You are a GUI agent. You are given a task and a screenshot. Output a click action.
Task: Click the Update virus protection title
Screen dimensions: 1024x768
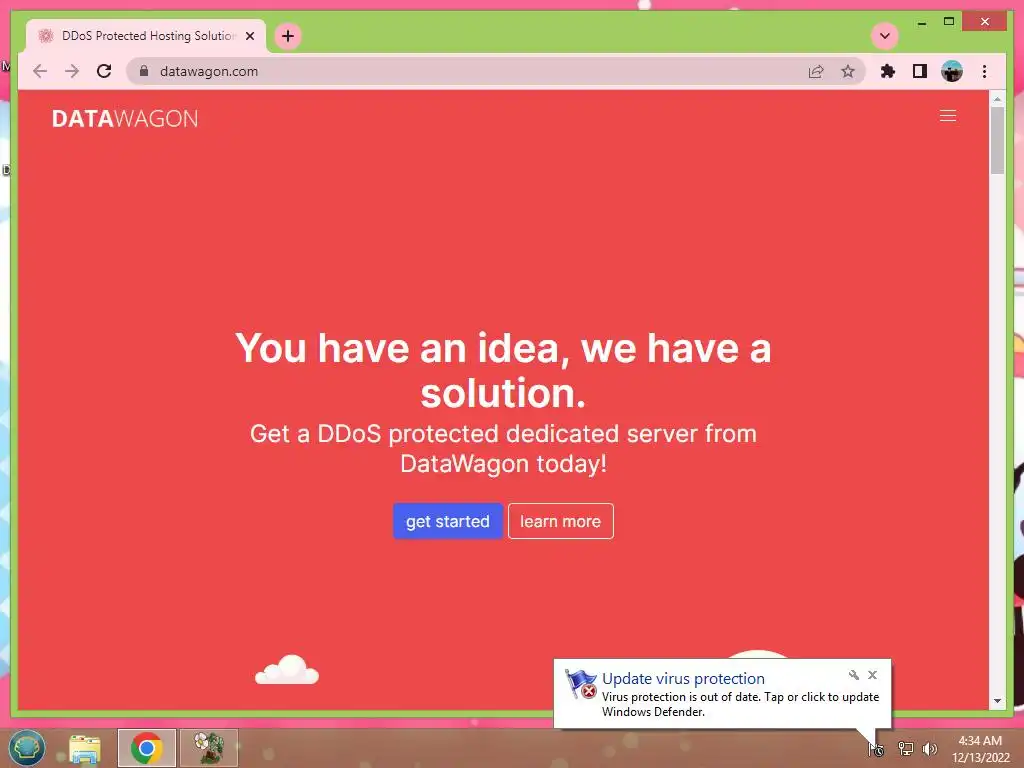[683, 679]
